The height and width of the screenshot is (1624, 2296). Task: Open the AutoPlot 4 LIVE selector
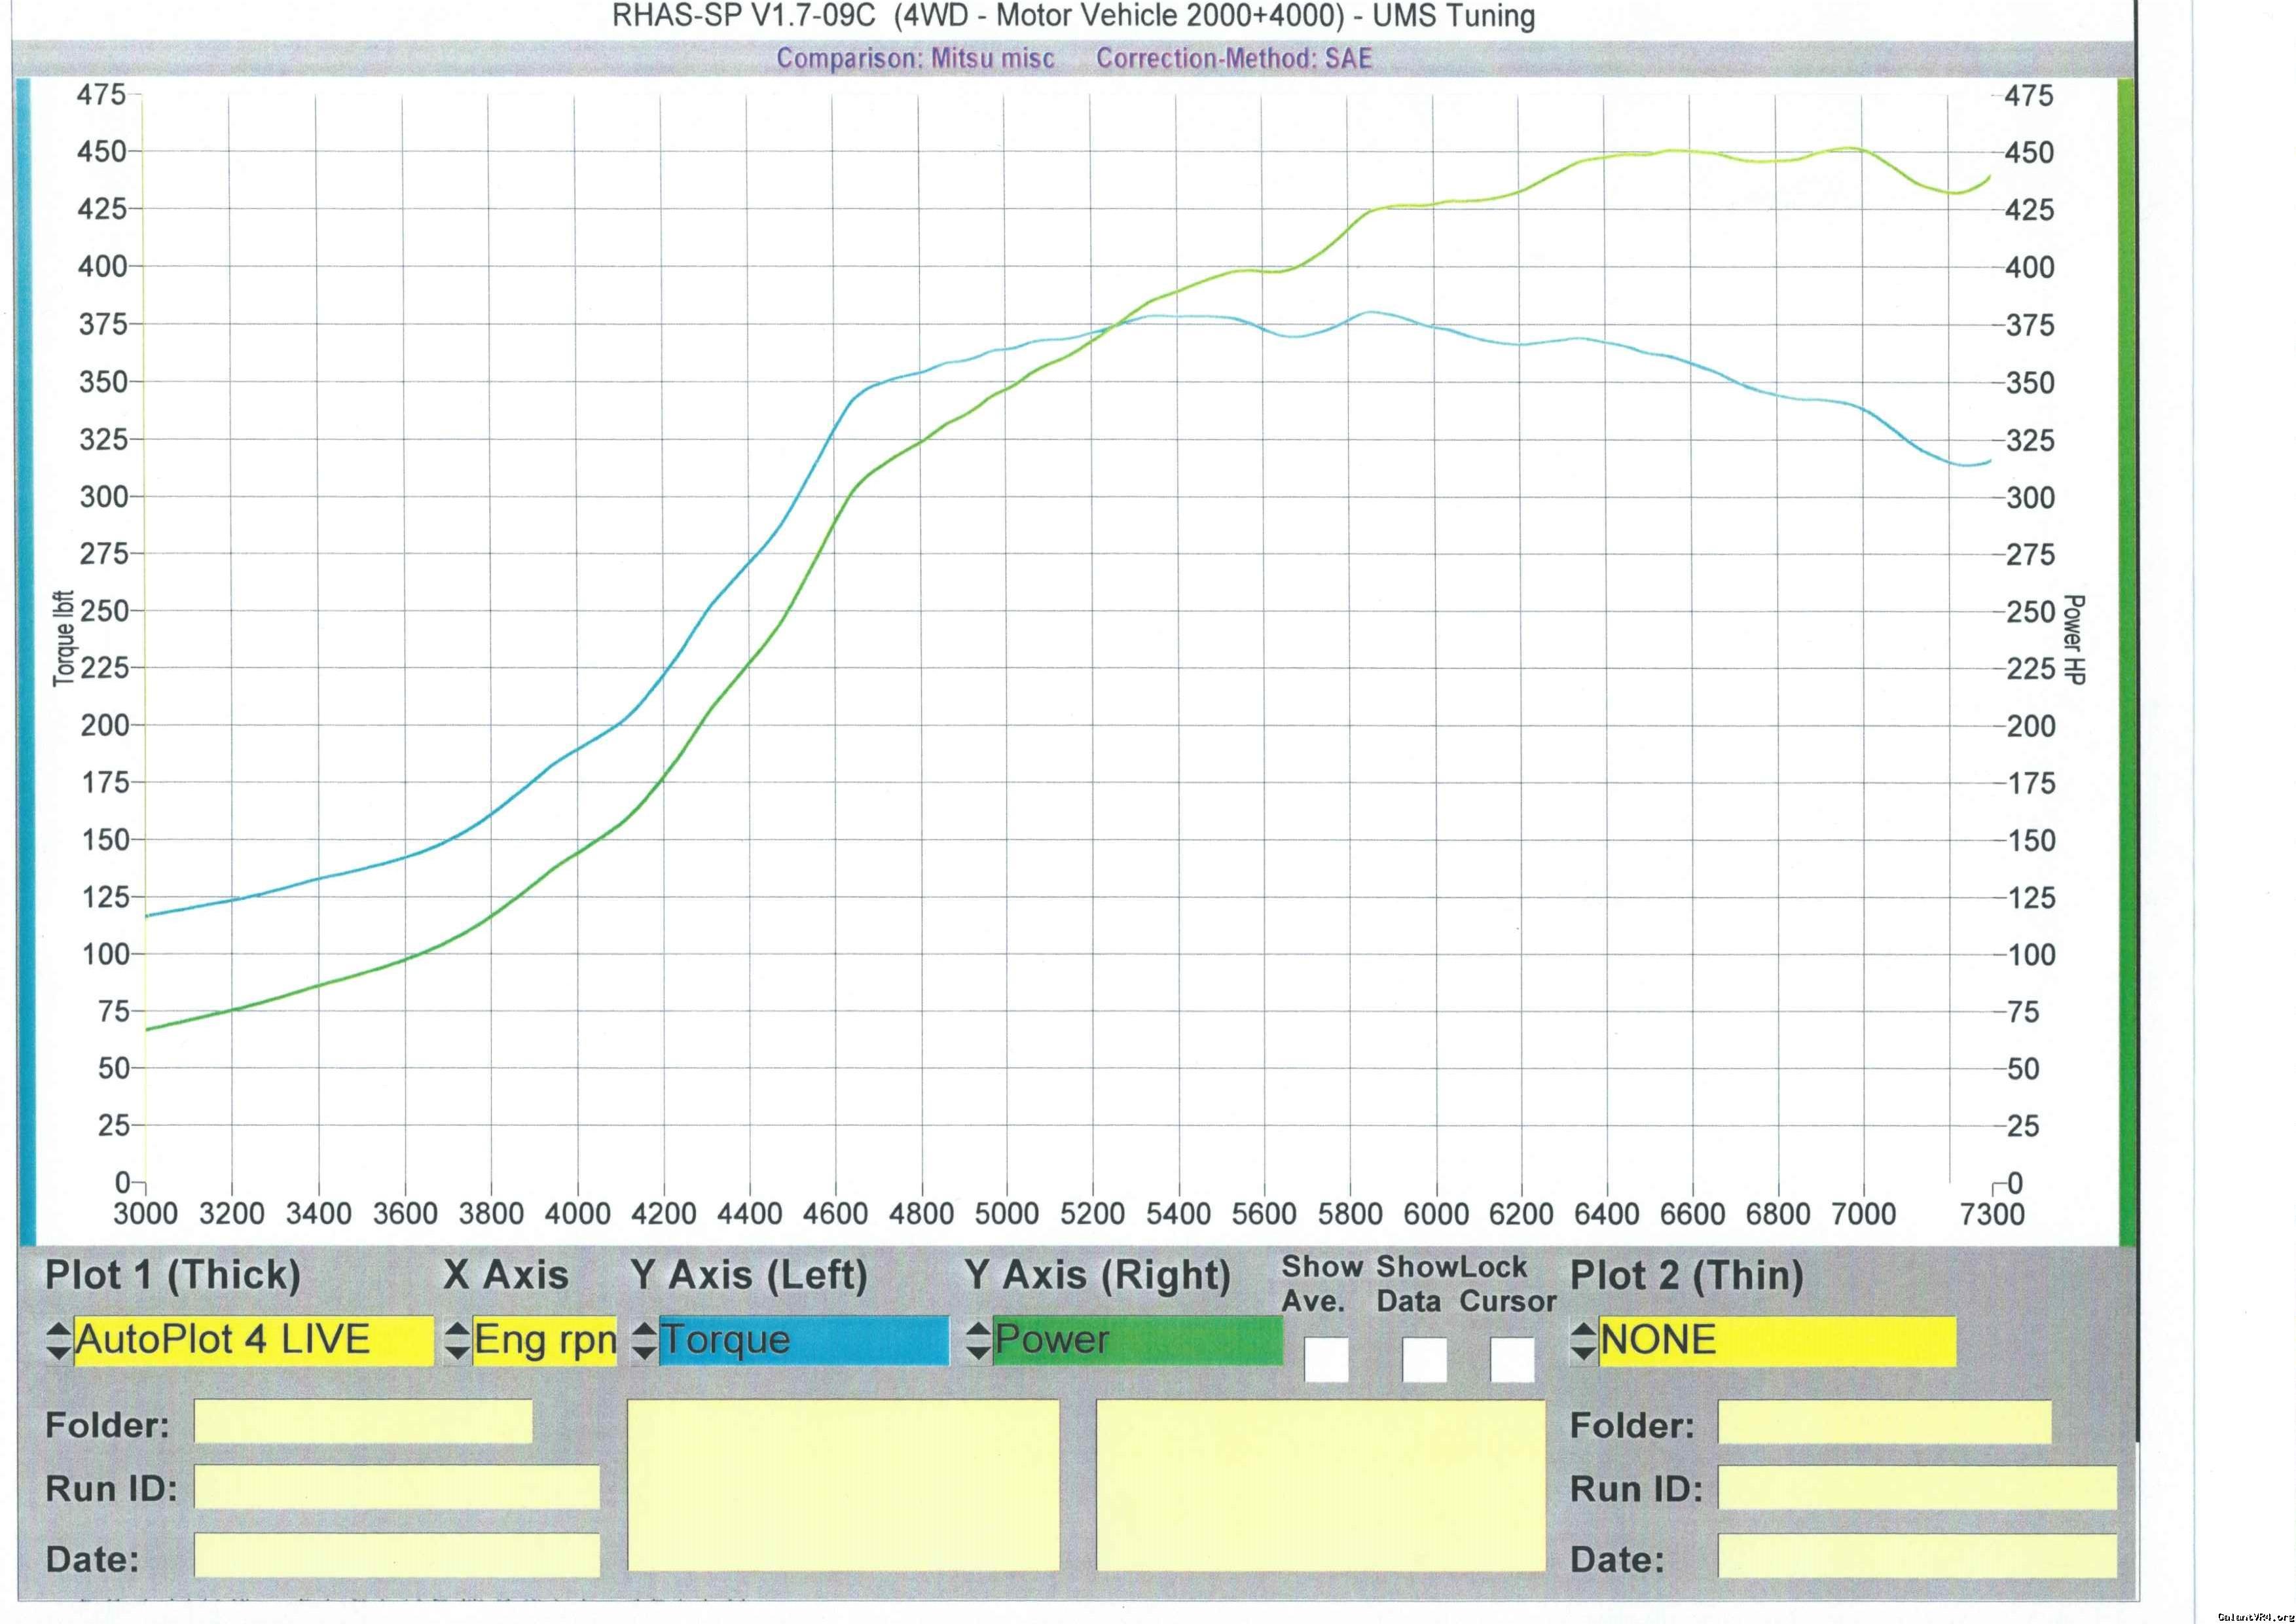click(x=253, y=1341)
